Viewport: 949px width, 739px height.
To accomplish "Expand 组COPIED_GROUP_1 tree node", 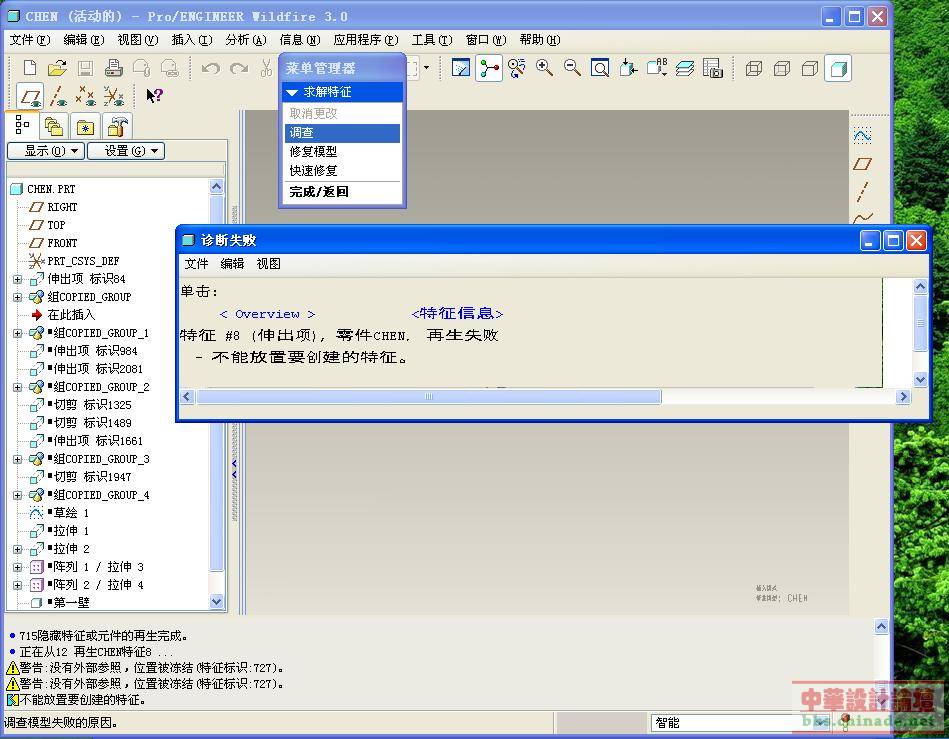I will click(x=18, y=333).
